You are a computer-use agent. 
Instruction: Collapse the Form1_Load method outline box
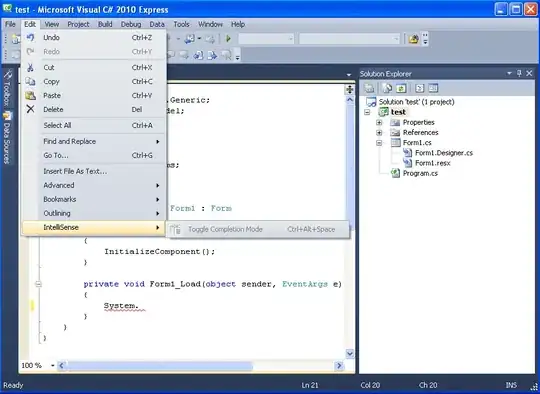pos(38,284)
